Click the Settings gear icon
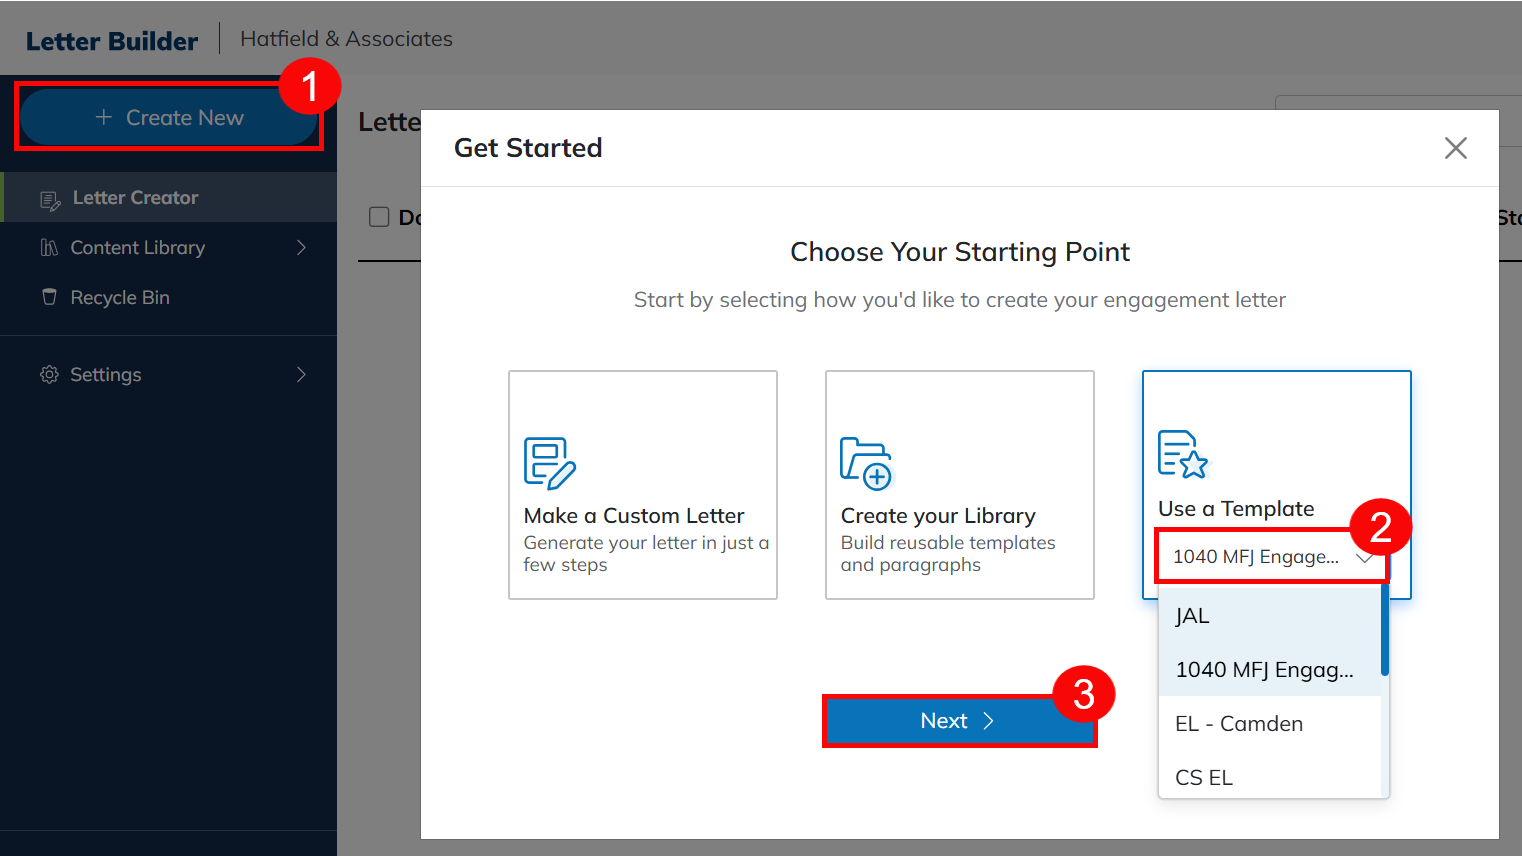 (x=49, y=375)
